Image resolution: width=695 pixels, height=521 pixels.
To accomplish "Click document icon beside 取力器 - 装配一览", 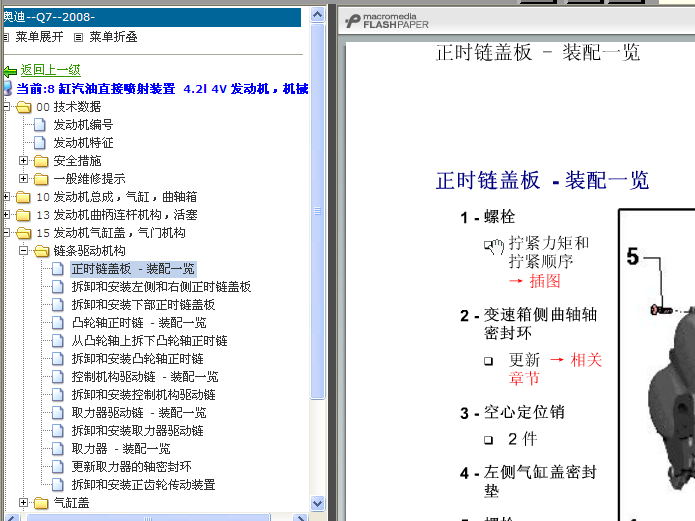I will coord(58,449).
